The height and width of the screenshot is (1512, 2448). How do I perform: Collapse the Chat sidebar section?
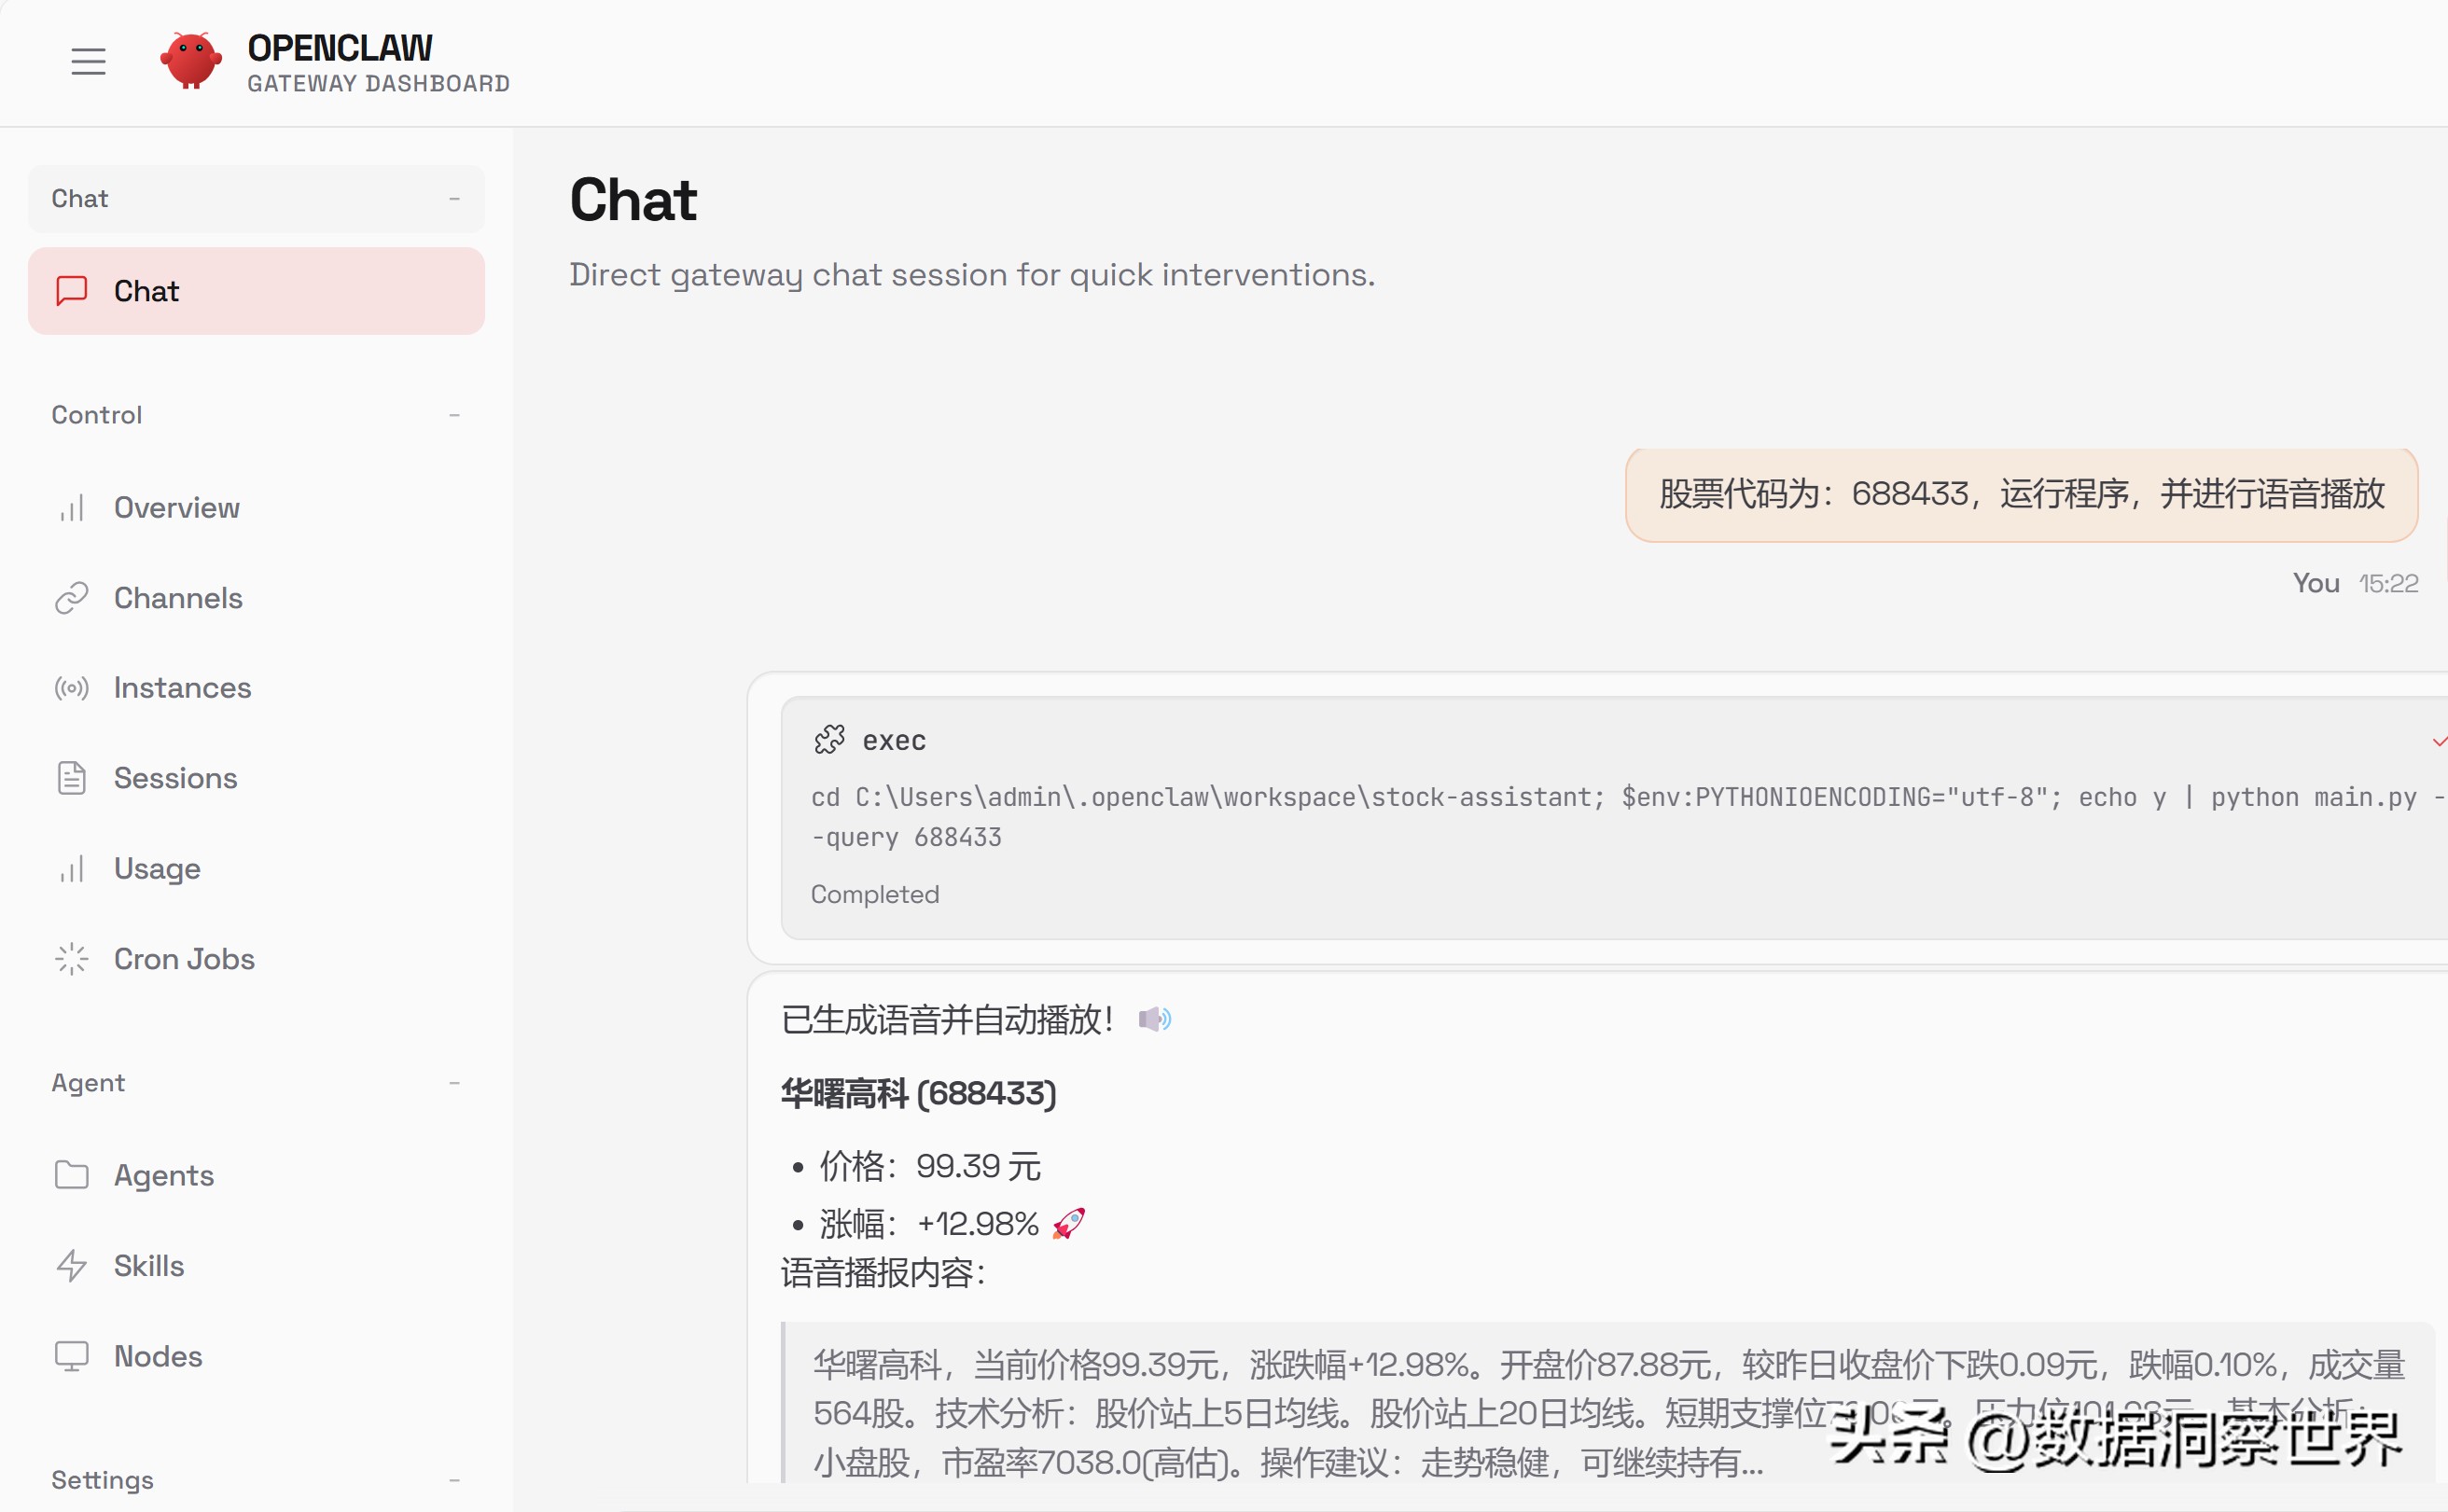click(454, 199)
